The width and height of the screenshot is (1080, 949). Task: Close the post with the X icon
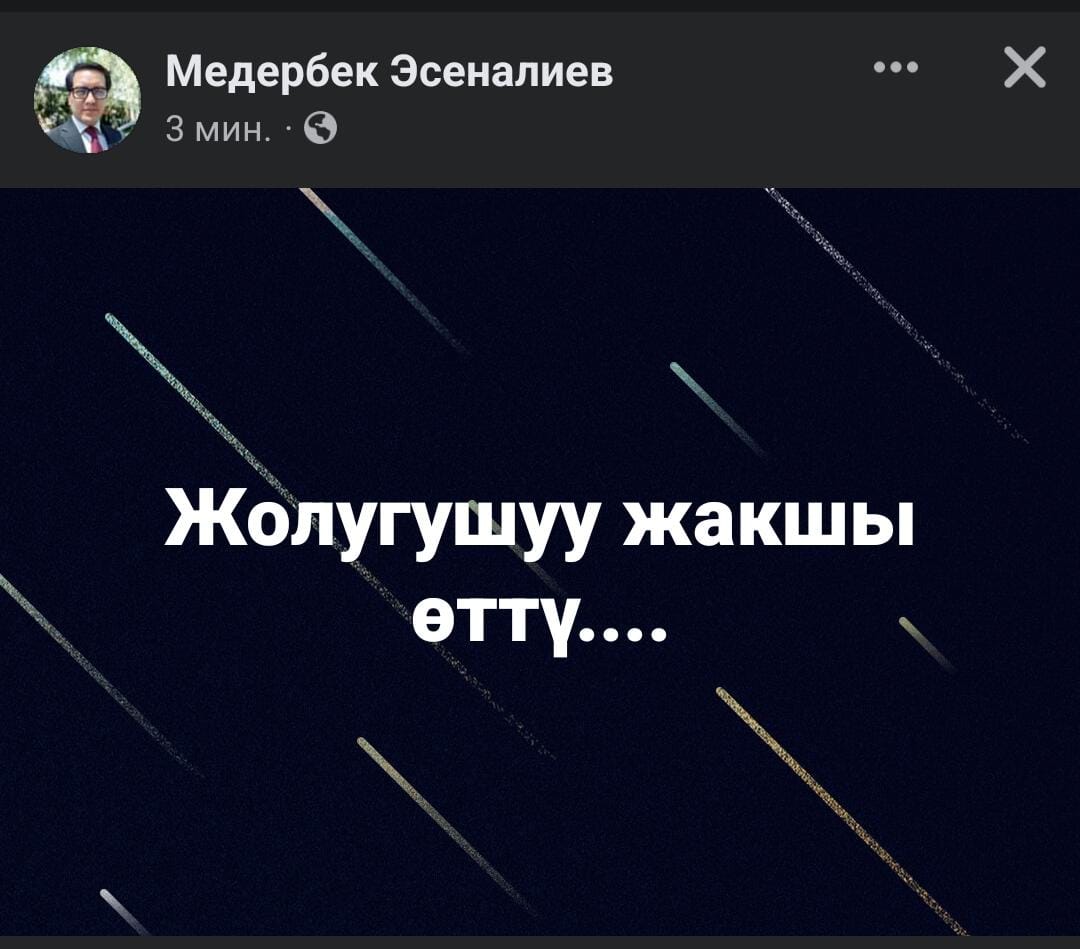[1025, 67]
